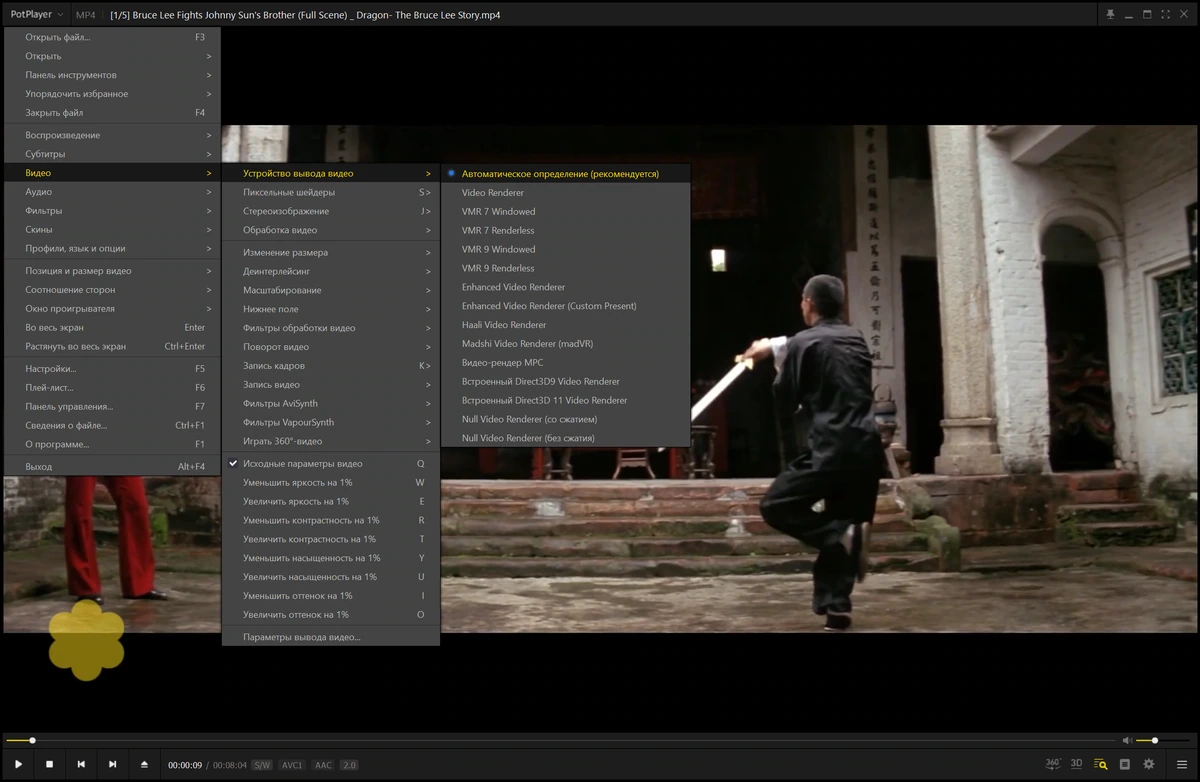Image resolution: width=1200 pixels, height=782 pixels.
Task: Select Haali Video Renderer
Action: (x=565, y=325)
